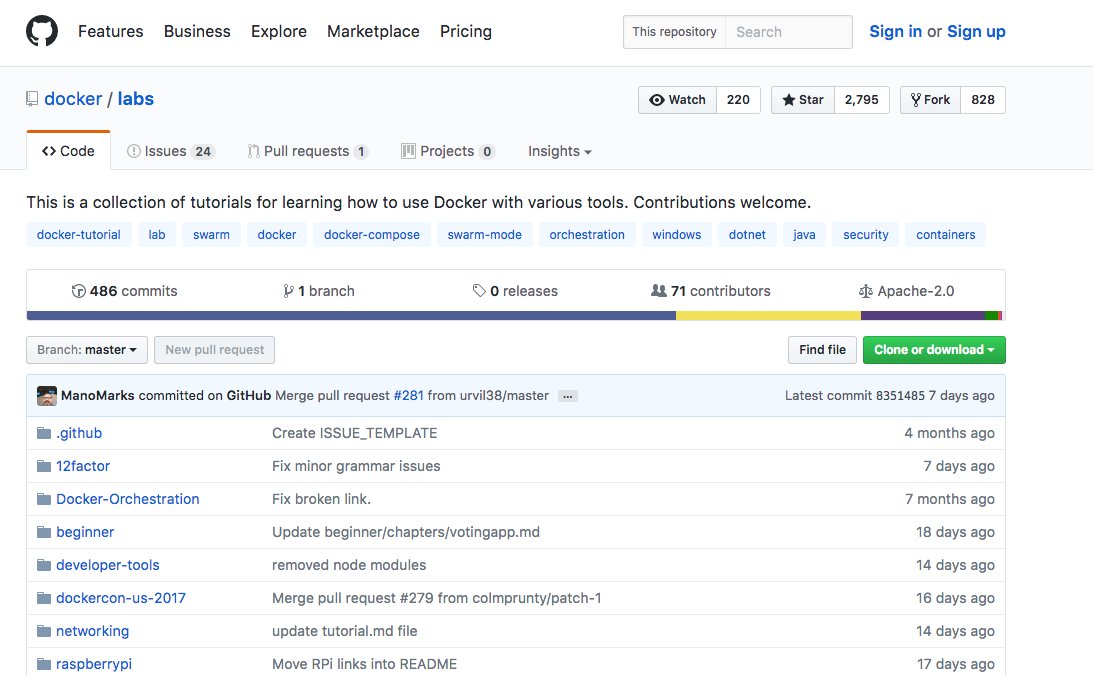Click the developer-tools folder icon
1093x676 pixels.
44,565
